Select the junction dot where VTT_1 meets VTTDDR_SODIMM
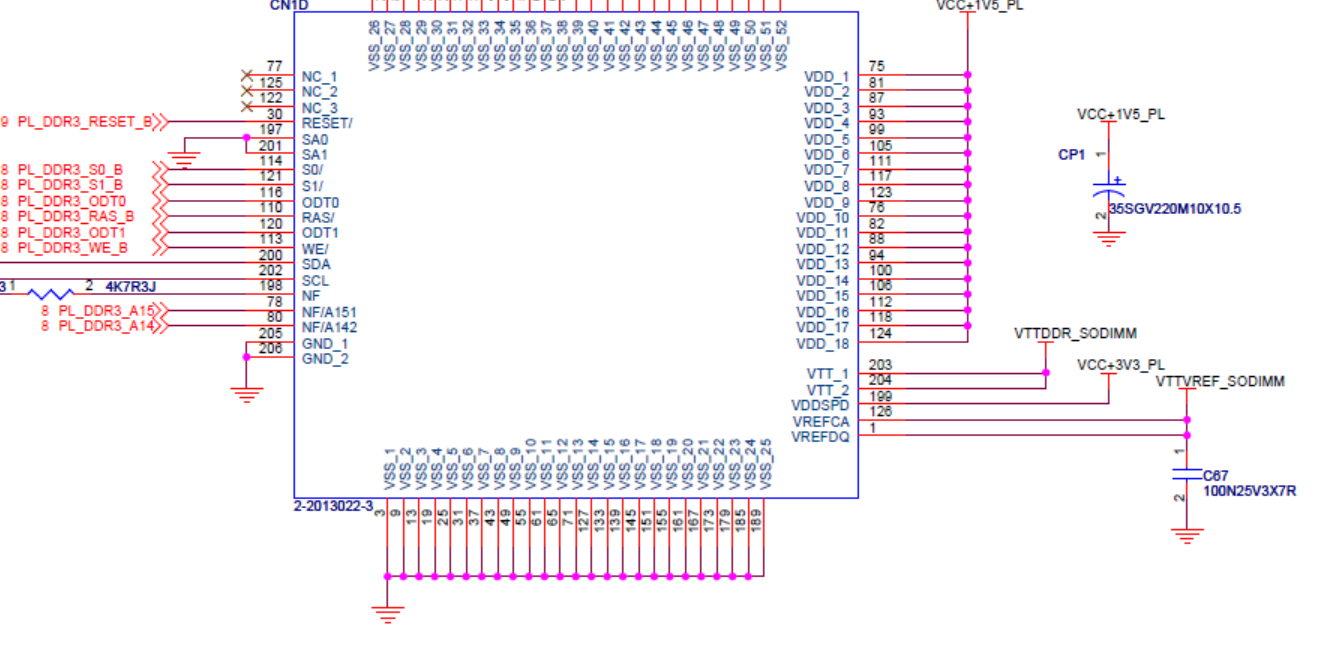 [x=1046, y=373]
